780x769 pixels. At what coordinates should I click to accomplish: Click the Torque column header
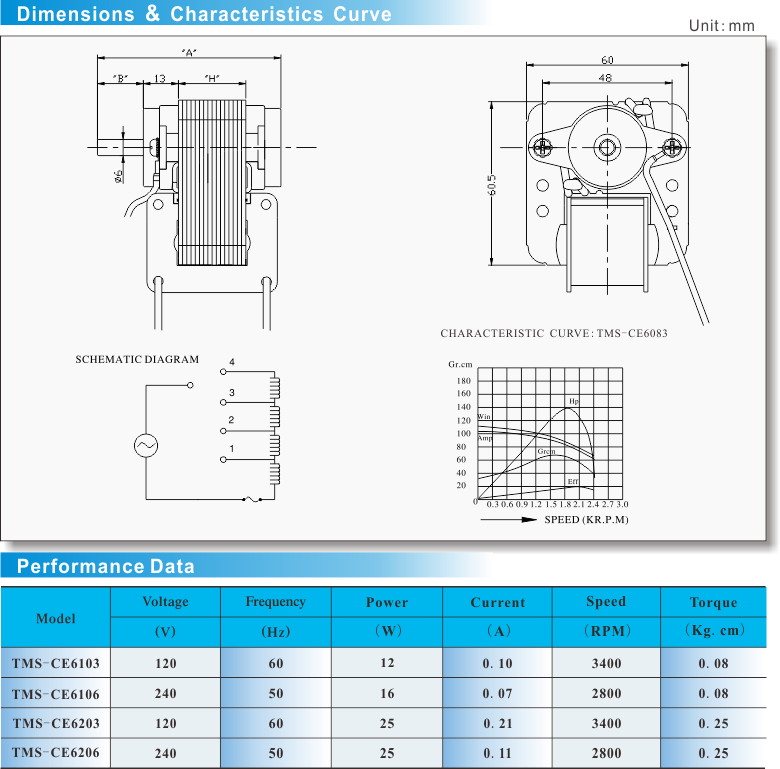(713, 602)
